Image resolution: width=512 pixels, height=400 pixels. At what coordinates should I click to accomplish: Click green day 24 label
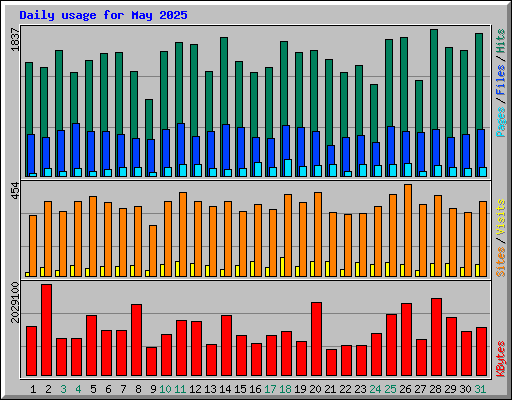375,389
